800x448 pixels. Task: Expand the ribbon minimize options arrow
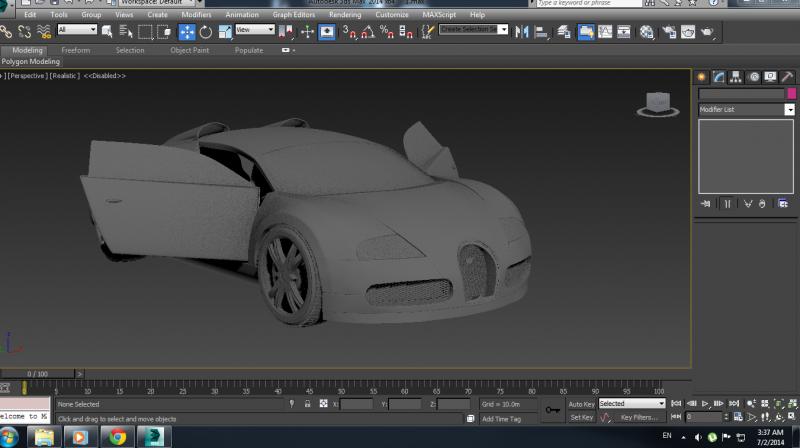pyautogui.click(x=294, y=51)
